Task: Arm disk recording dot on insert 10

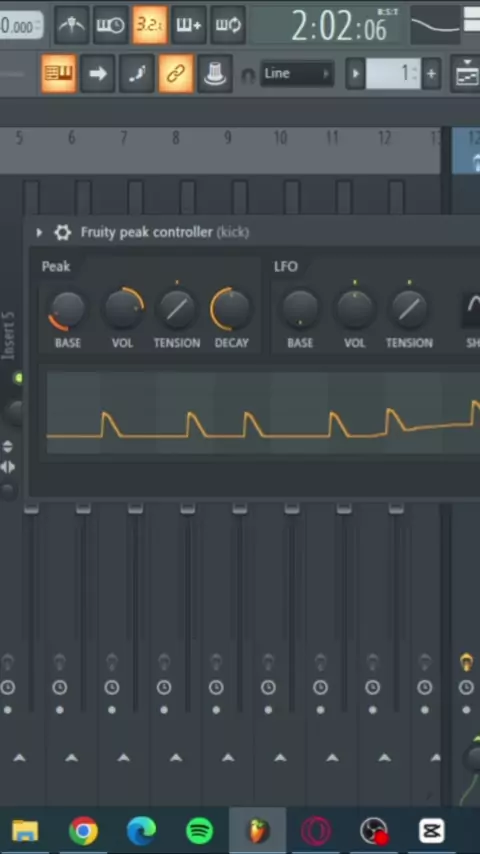Action: click(x=268, y=710)
